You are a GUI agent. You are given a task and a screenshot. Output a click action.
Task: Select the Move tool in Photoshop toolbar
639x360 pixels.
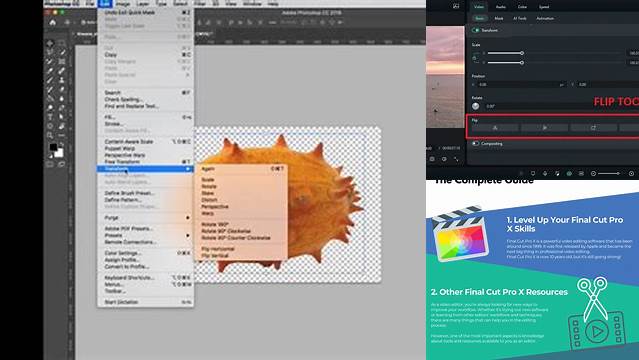click(x=50, y=43)
